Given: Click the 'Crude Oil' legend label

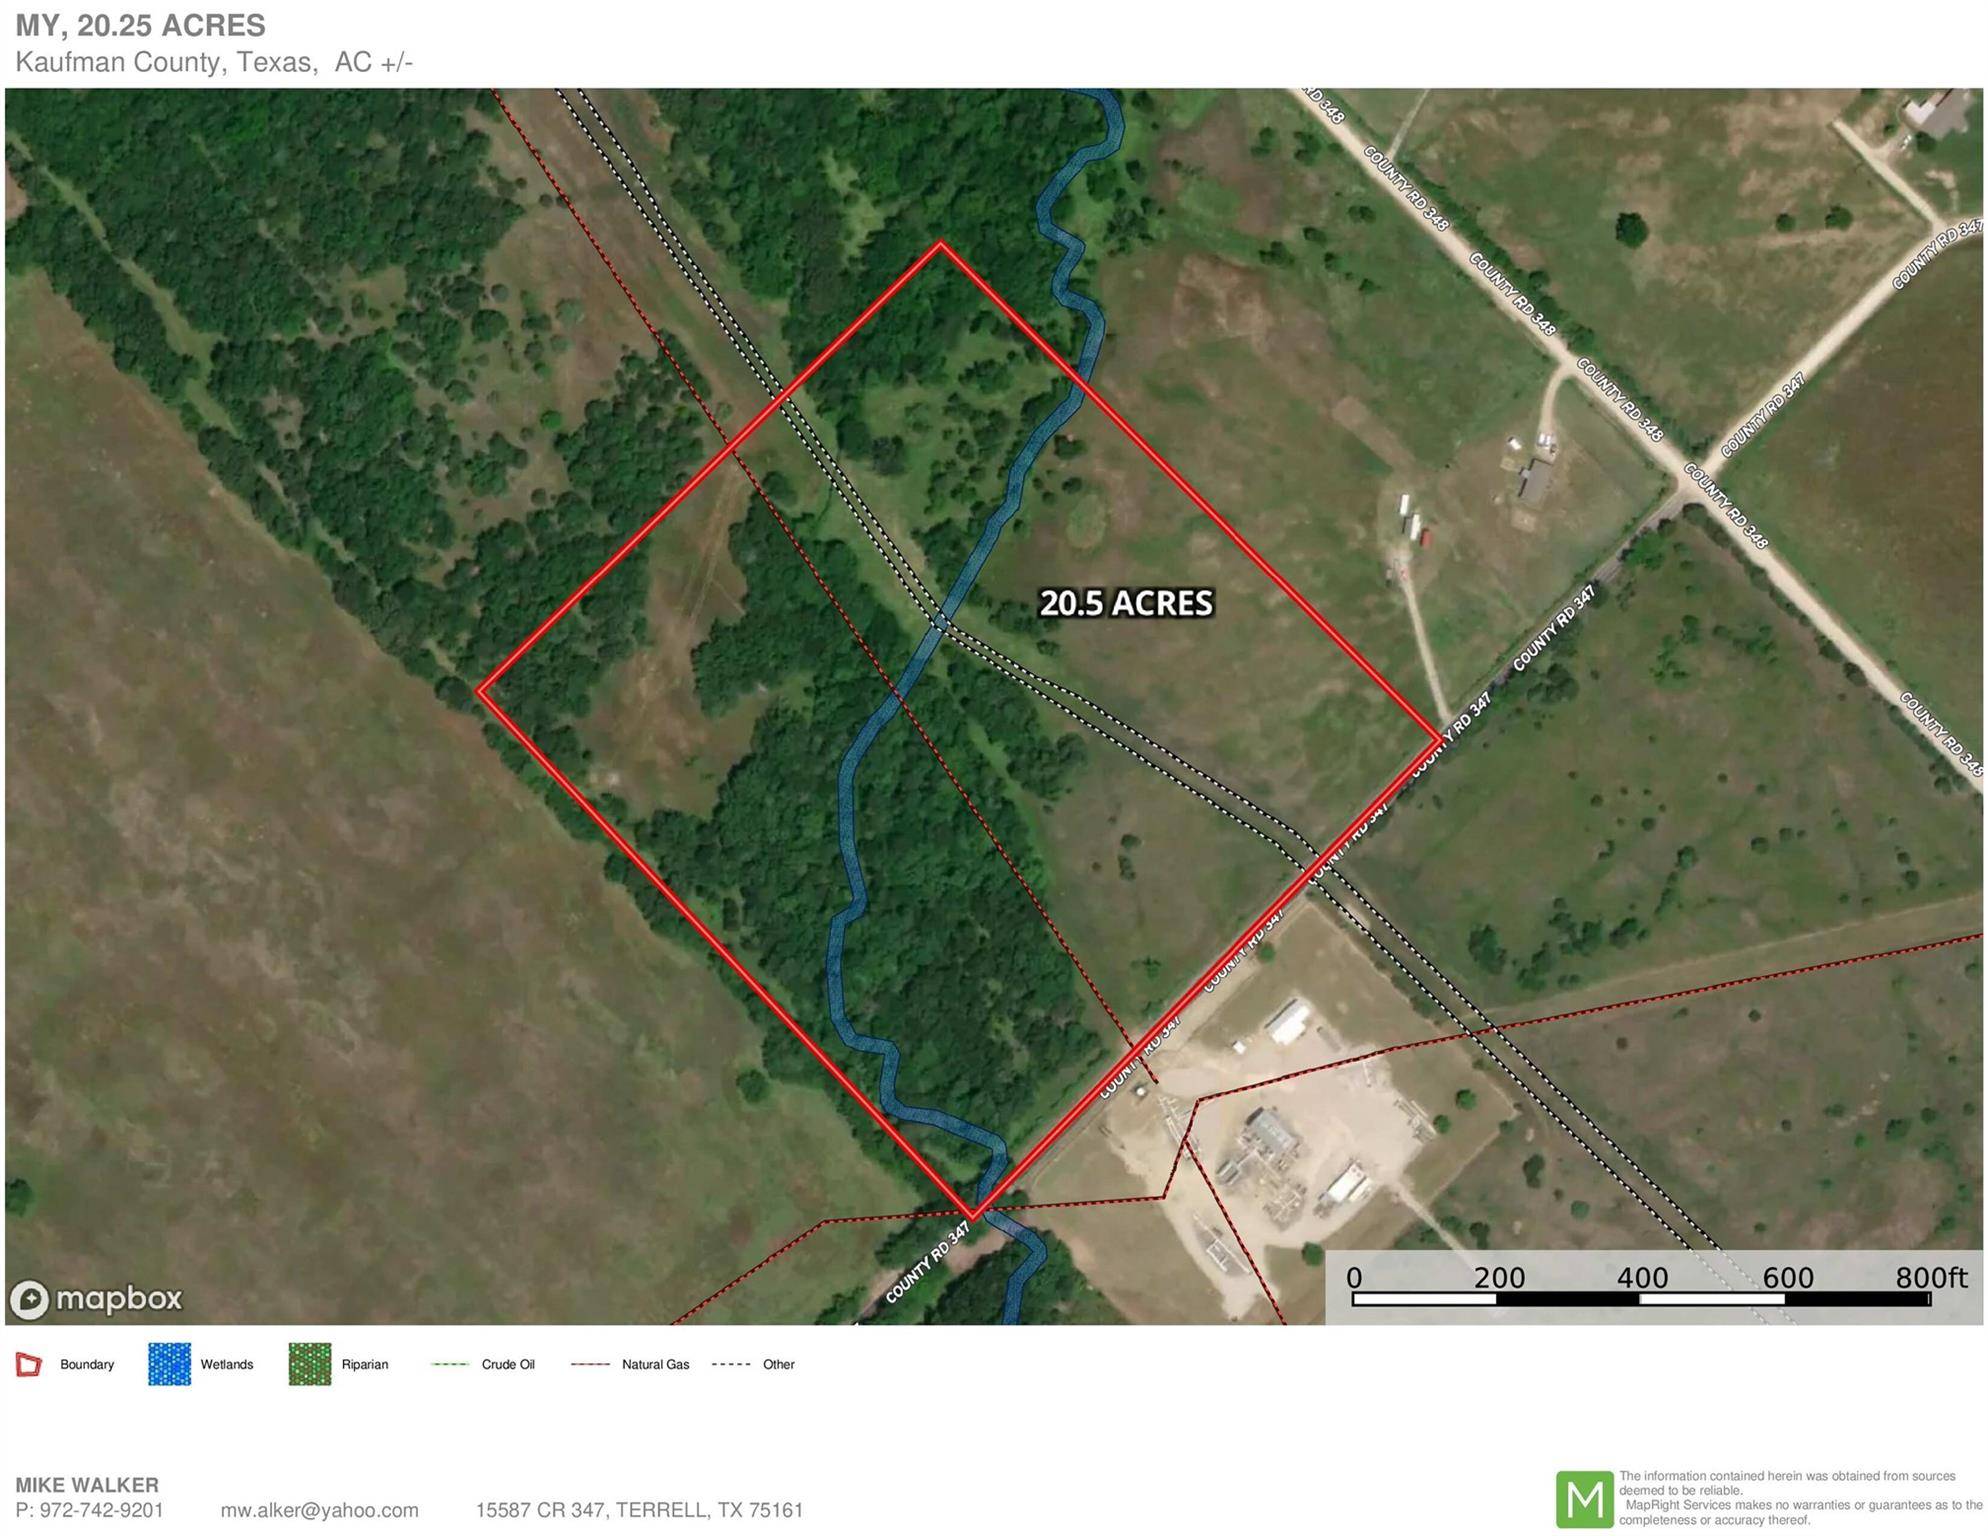Looking at the screenshot, I should coord(508,1365).
